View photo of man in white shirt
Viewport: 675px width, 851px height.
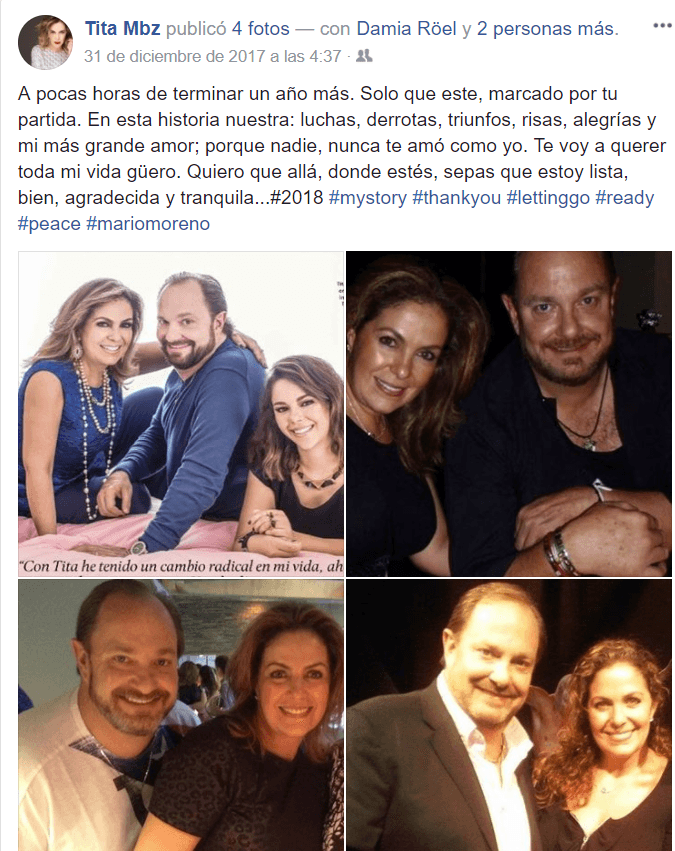tap(181, 715)
